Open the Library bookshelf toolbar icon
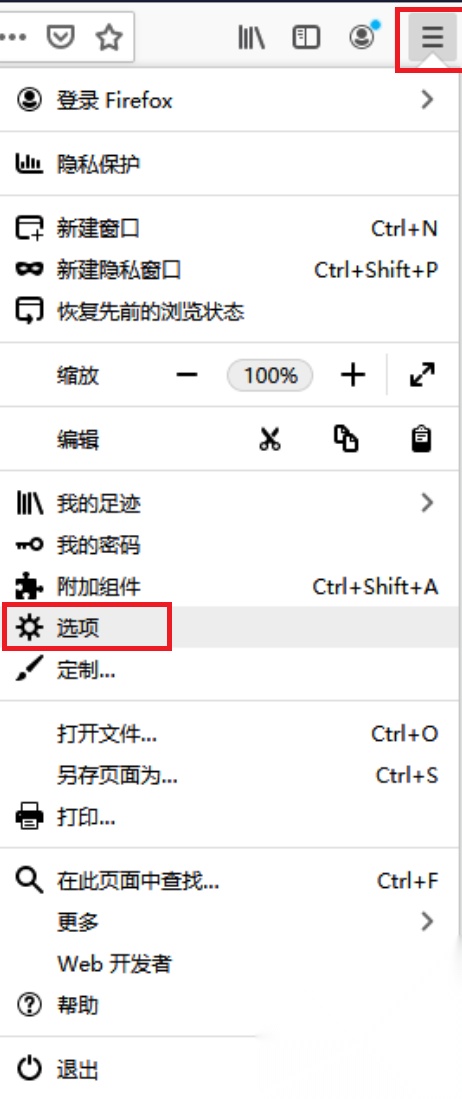Image resolution: width=462 pixels, height=1099 pixels. [x=250, y=36]
